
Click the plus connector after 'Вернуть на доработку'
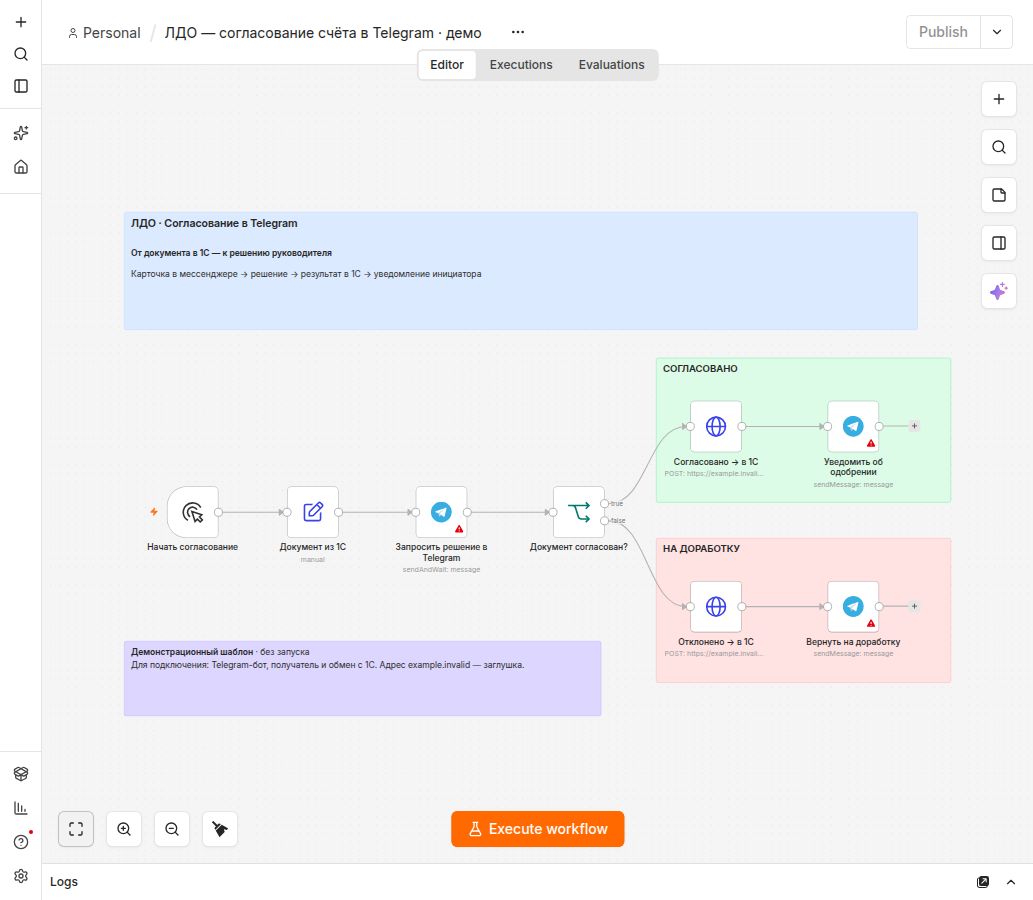914,606
